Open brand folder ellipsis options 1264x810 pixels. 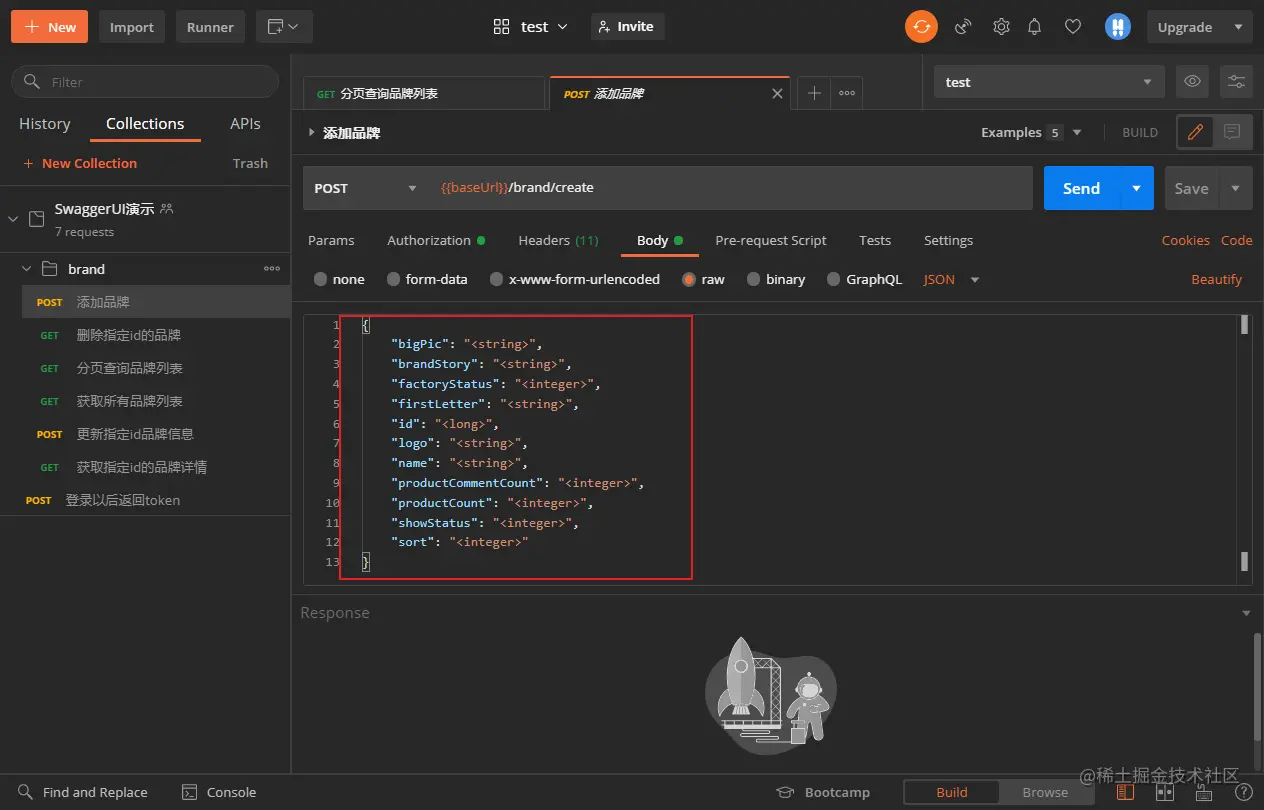coord(272,269)
